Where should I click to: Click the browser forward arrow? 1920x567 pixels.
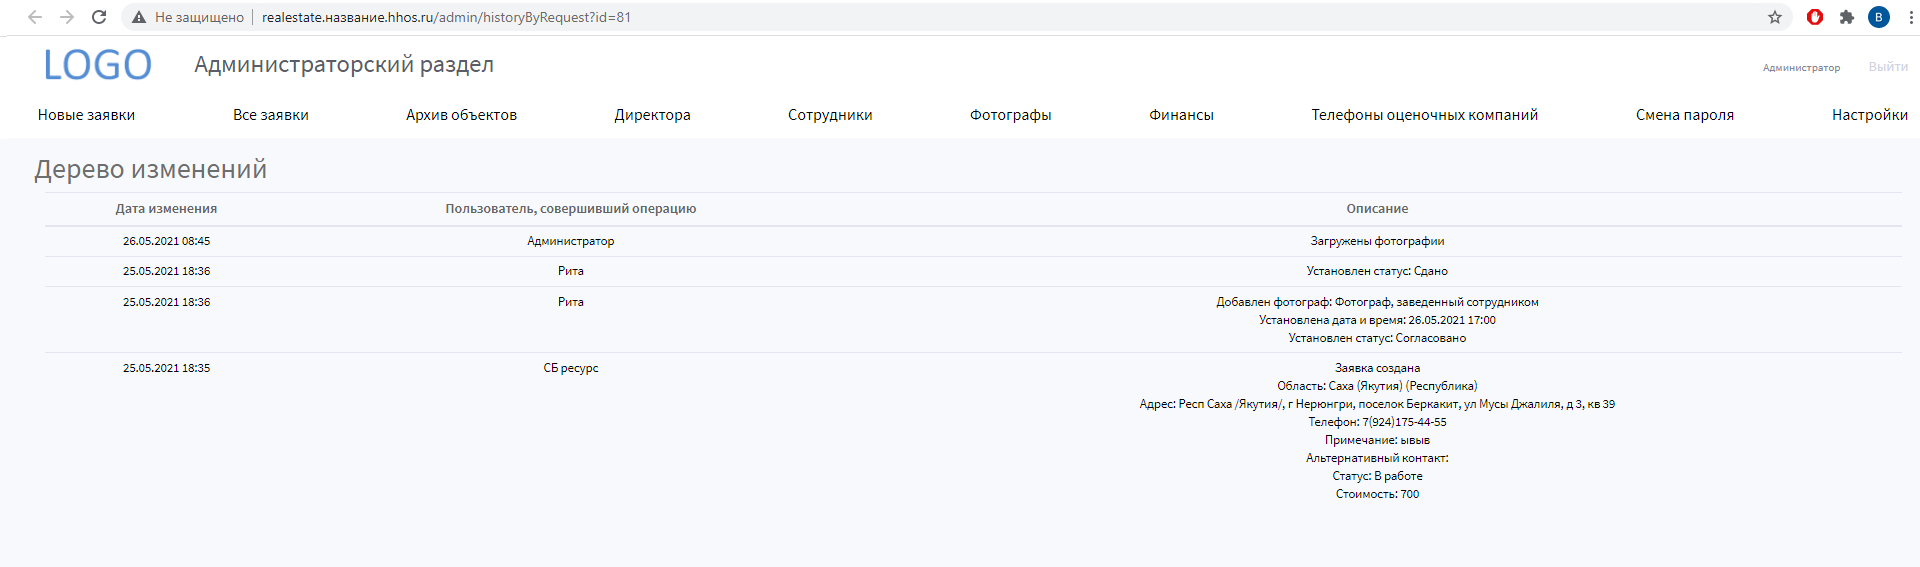[67, 17]
